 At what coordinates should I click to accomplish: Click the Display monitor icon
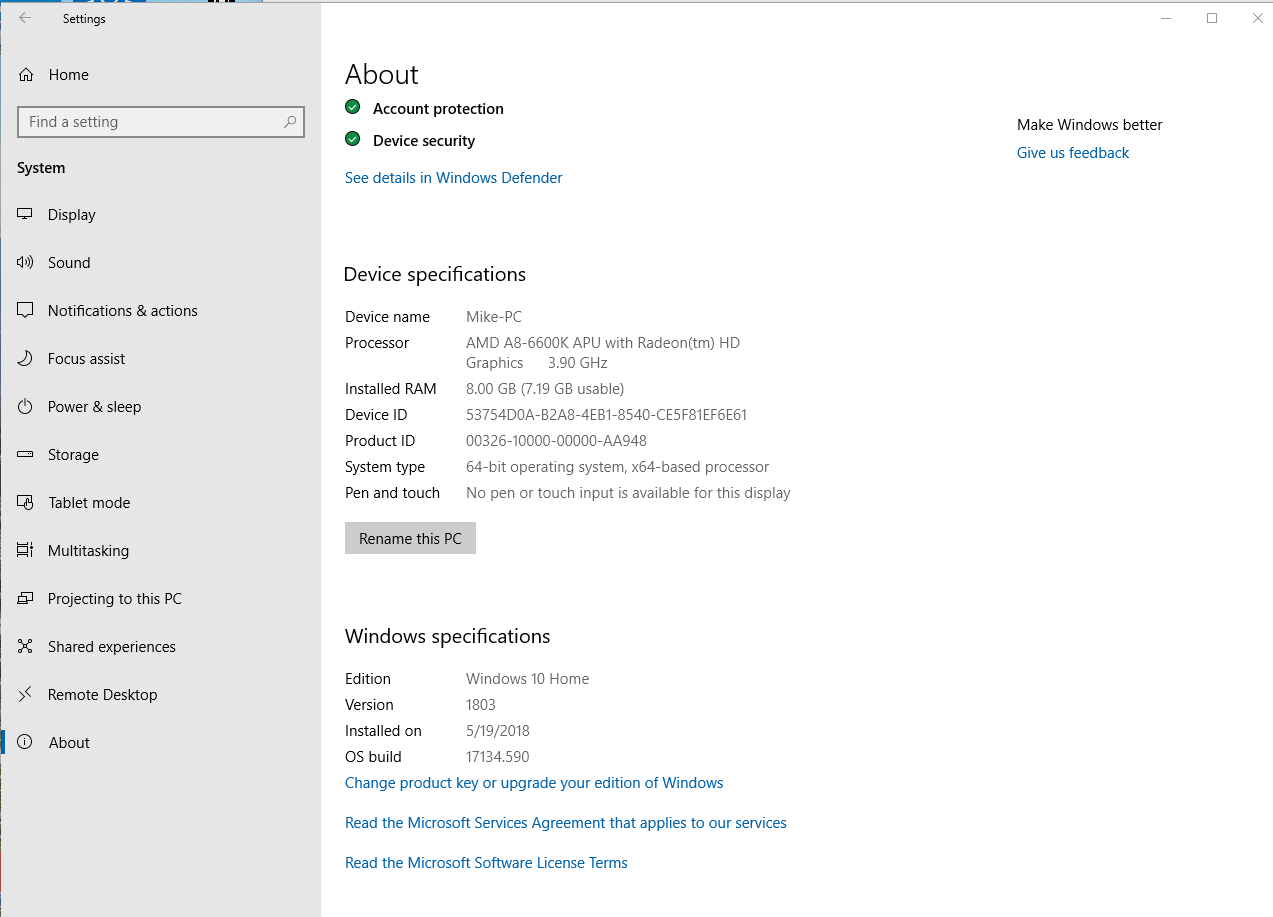point(26,215)
